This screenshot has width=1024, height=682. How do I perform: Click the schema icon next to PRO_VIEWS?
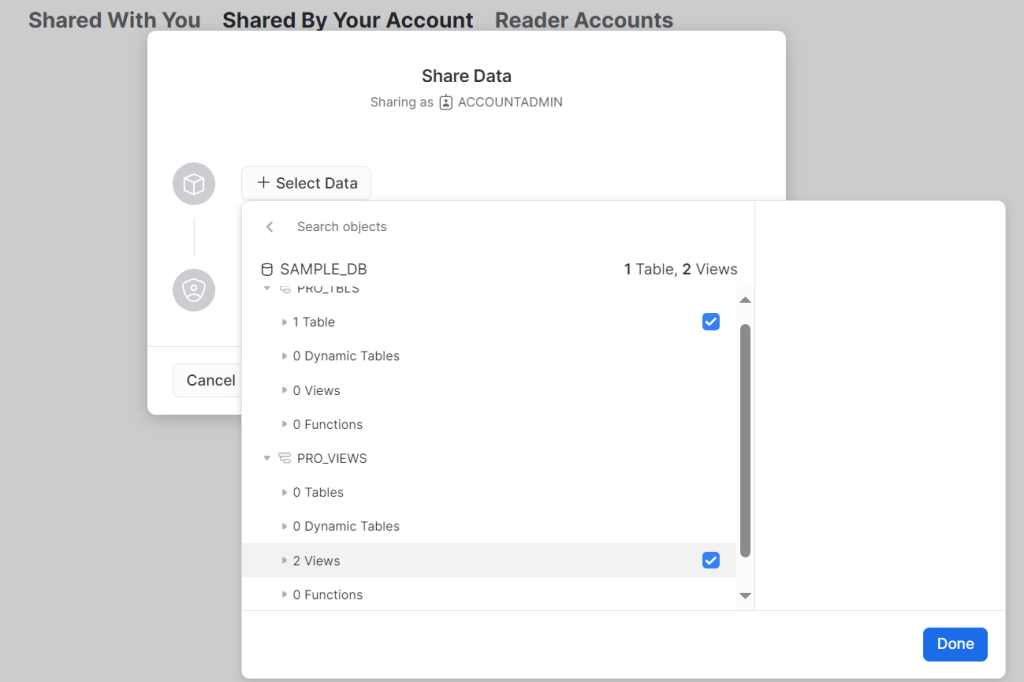click(x=285, y=458)
